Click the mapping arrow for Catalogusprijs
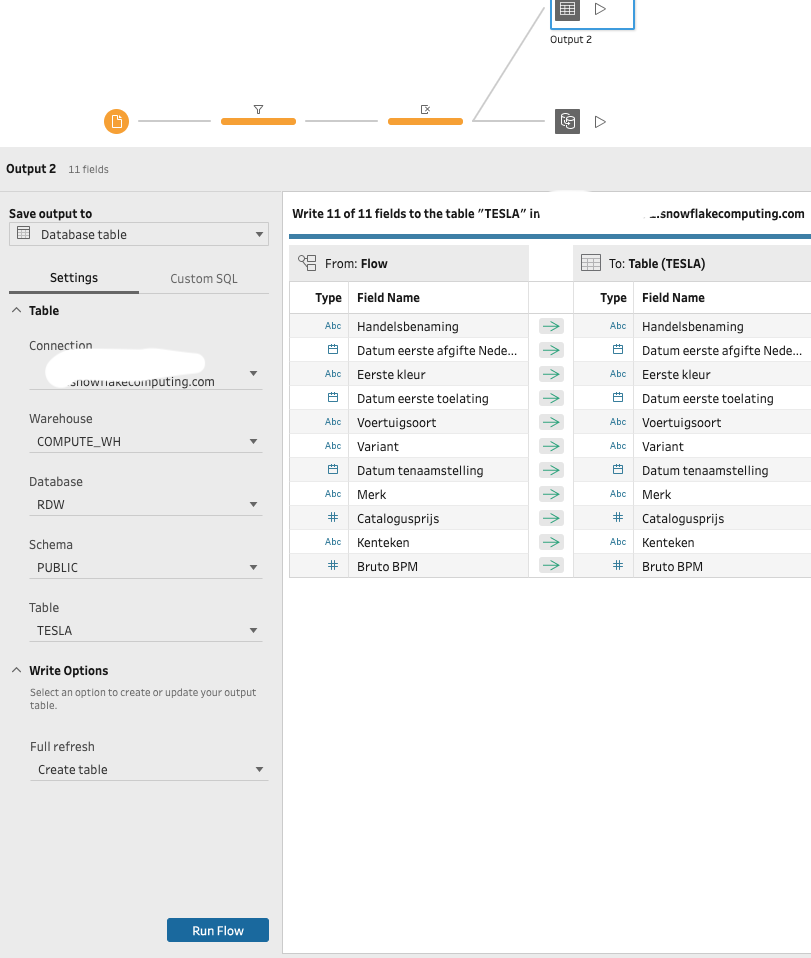The height and width of the screenshot is (958, 811). coord(551,518)
